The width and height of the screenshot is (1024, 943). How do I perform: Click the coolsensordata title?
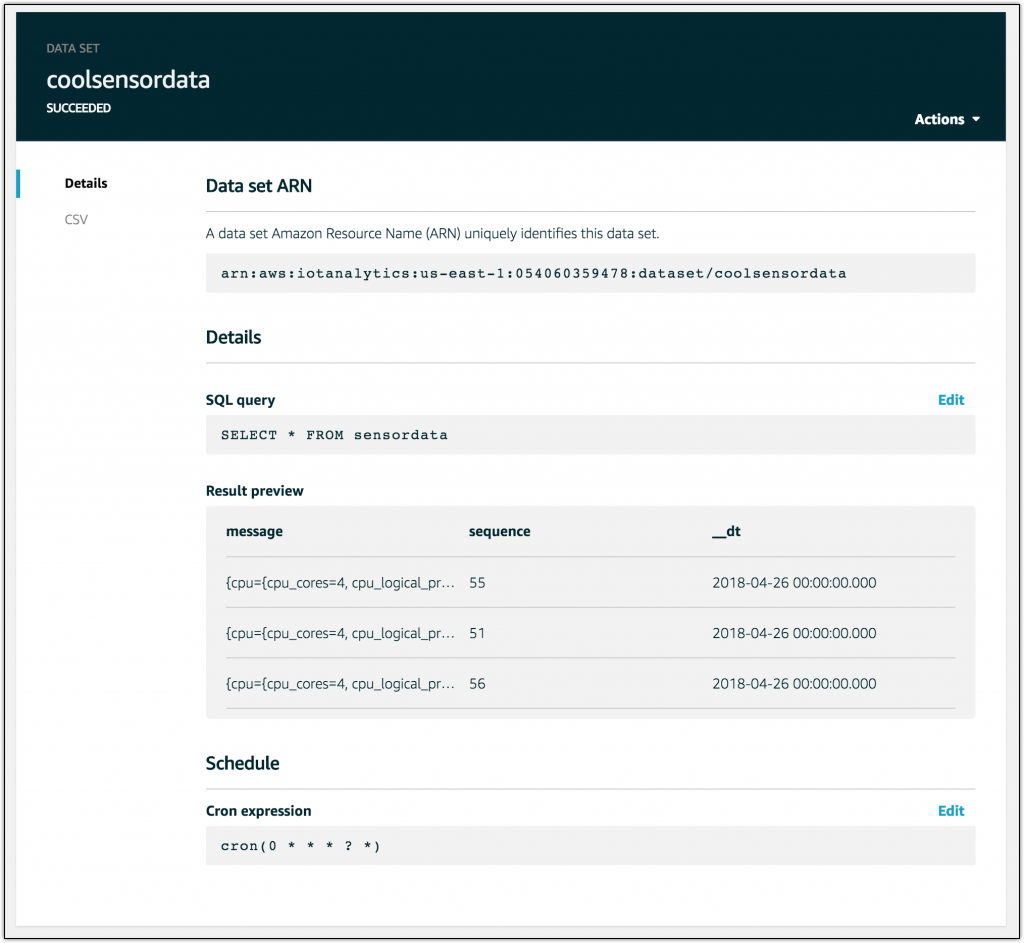point(128,80)
